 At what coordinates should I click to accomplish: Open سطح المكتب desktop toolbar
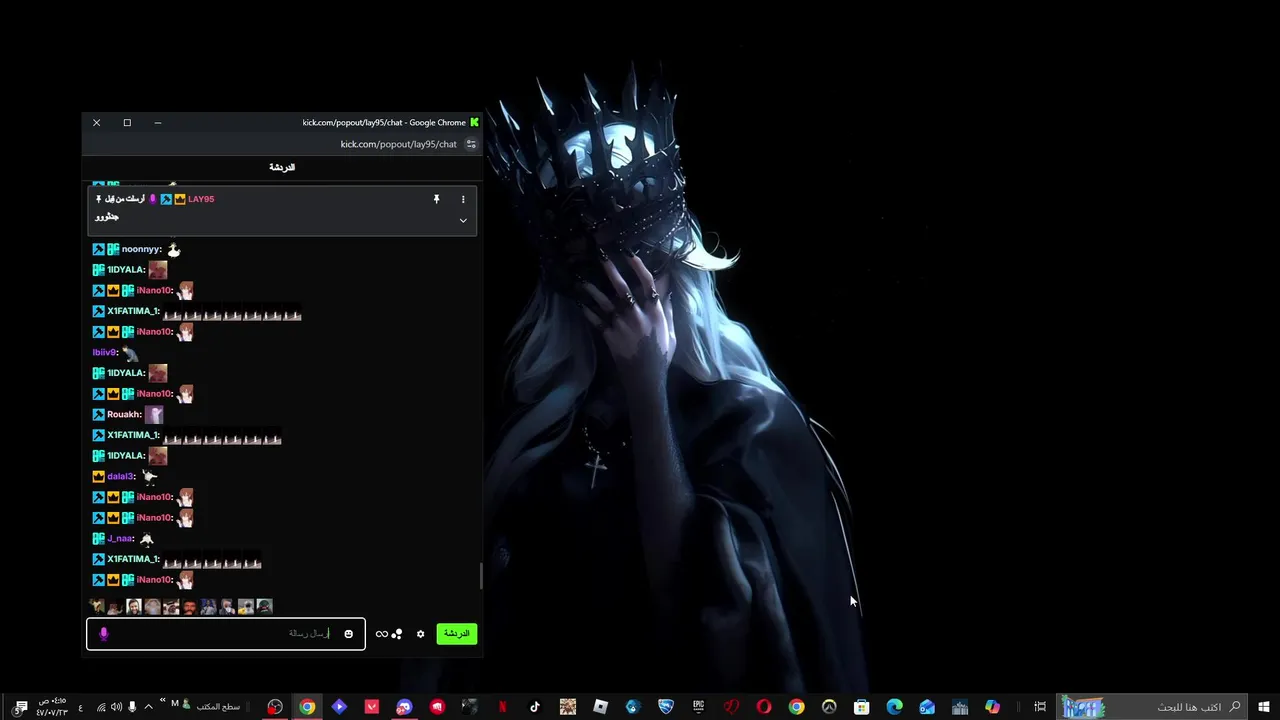[218, 707]
